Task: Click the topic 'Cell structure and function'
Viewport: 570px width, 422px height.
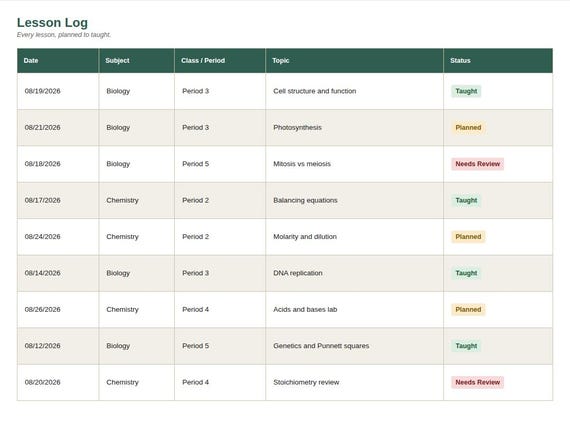Action: pyautogui.click(x=315, y=91)
